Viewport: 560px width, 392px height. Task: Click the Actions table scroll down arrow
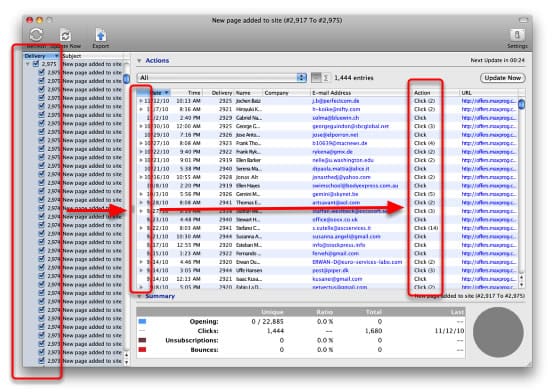(522, 285)
